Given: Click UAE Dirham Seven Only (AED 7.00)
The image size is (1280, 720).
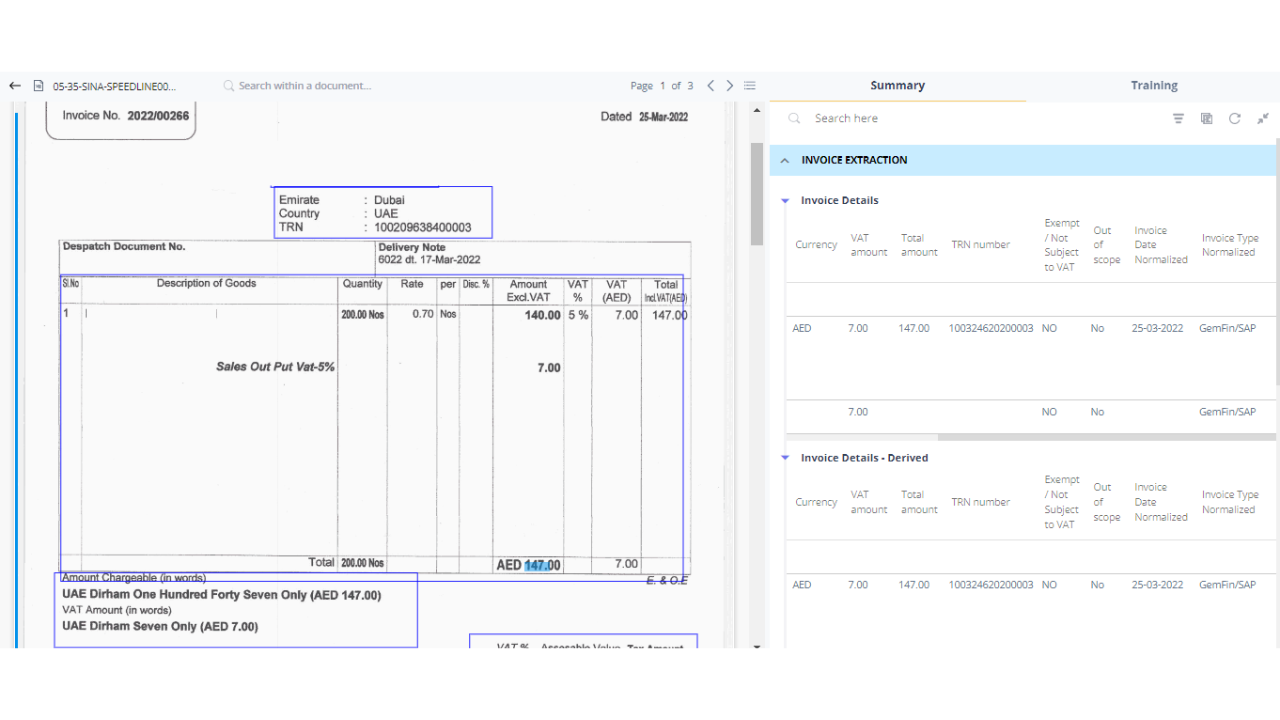Looking at the screenshot, I should [160, 627].
